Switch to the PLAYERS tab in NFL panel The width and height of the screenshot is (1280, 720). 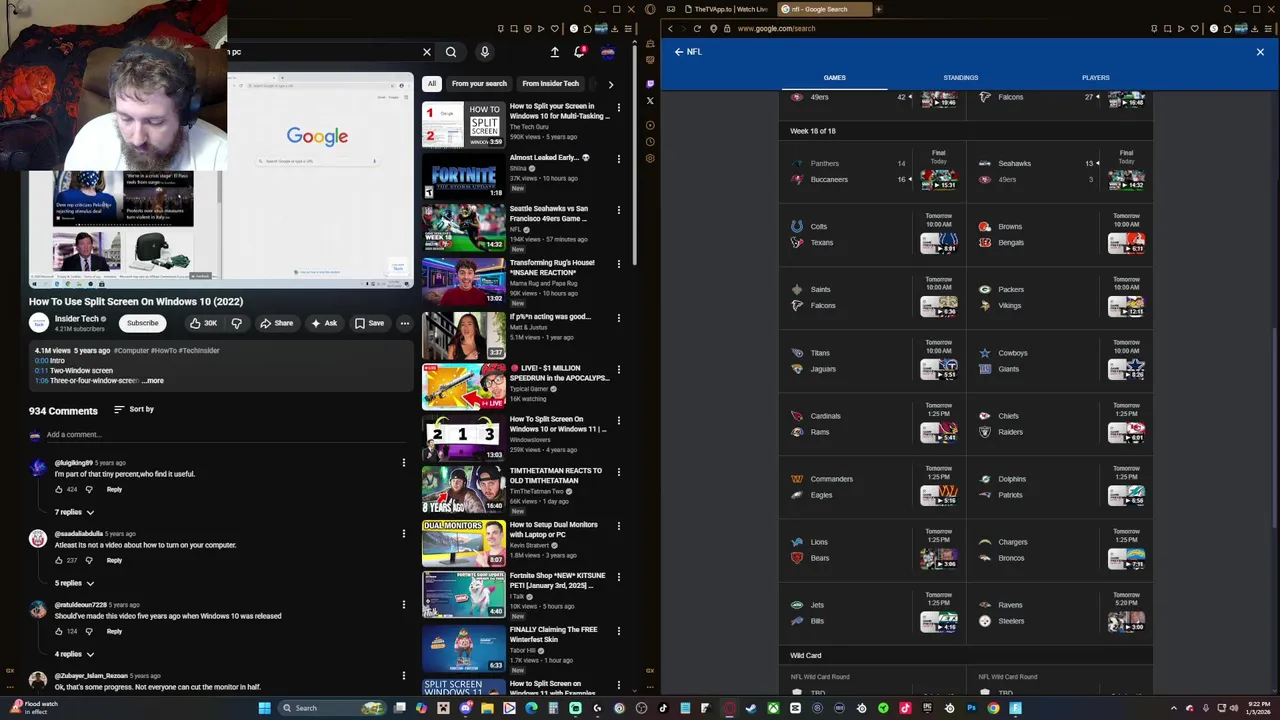click(x=1095, y=78)
